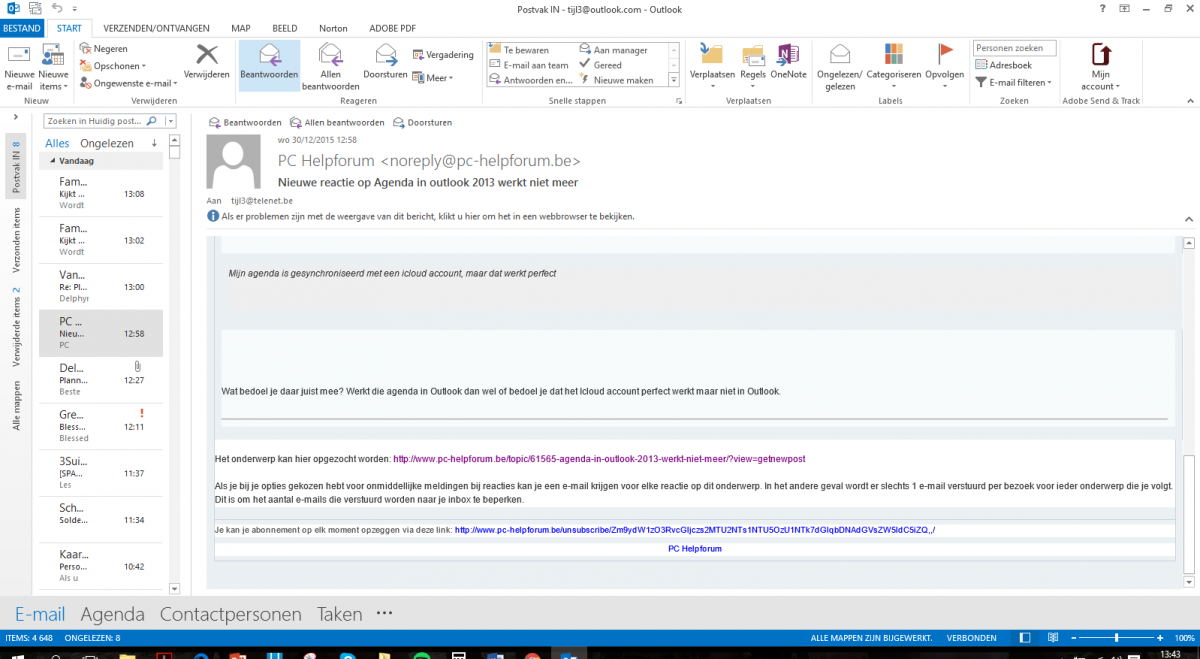The width and height of the screenshot is (1200, 659).
Task: Open the pc-helpforum unsubscribe link
Action: (x=695, y=530)
